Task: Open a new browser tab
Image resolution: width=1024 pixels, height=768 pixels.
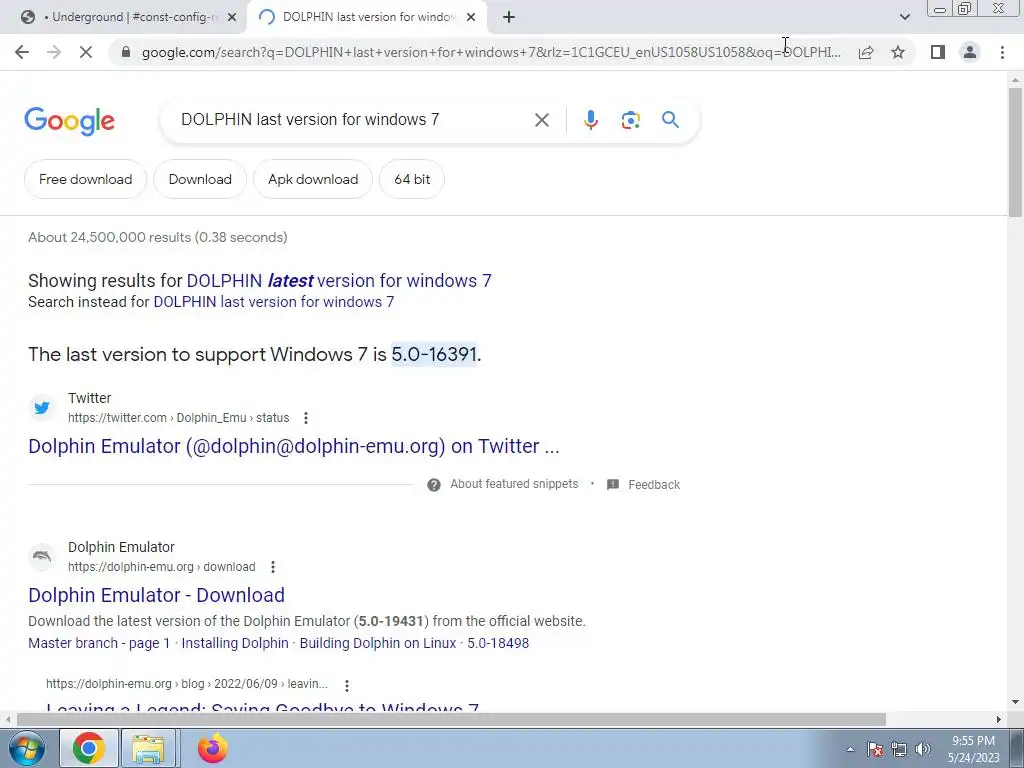Action: [509, 17]
